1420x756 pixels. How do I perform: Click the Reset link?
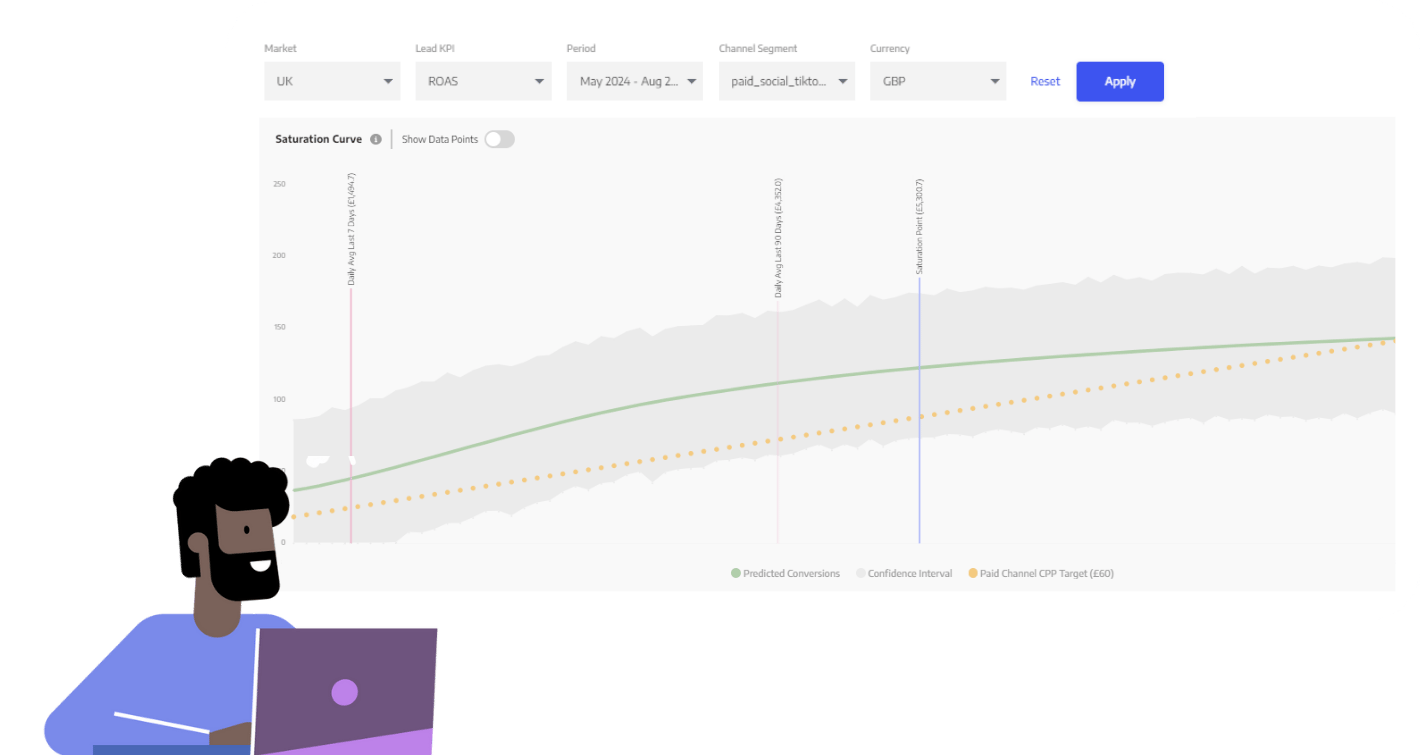click(1045, 81)
